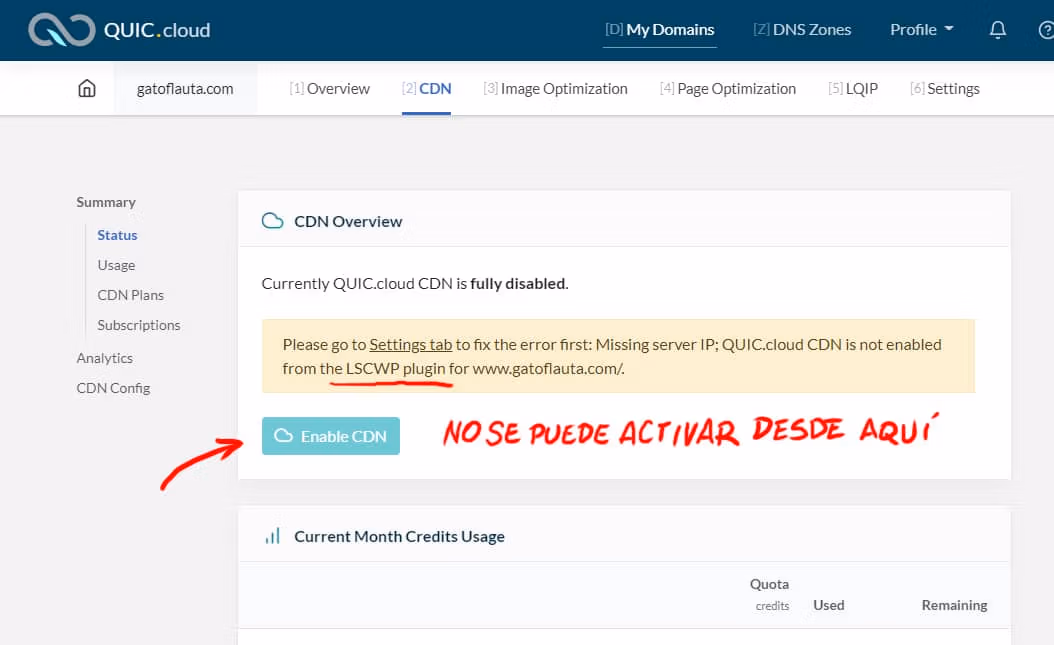Open the Profile dropdown
Viewport: 1054px width, 645px height.
pos(922,30)
